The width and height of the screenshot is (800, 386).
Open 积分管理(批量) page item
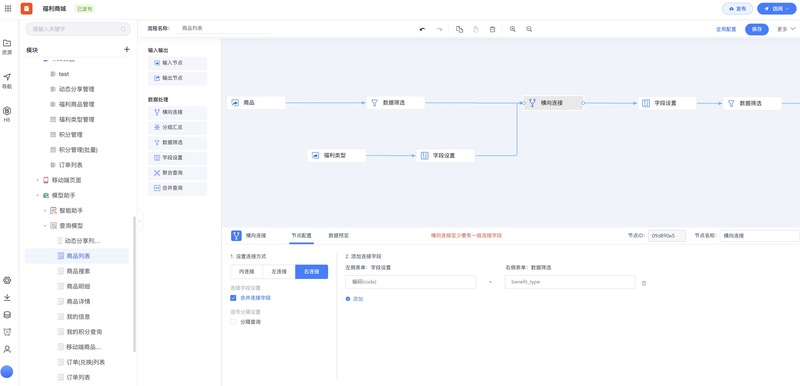pos(77,150)
